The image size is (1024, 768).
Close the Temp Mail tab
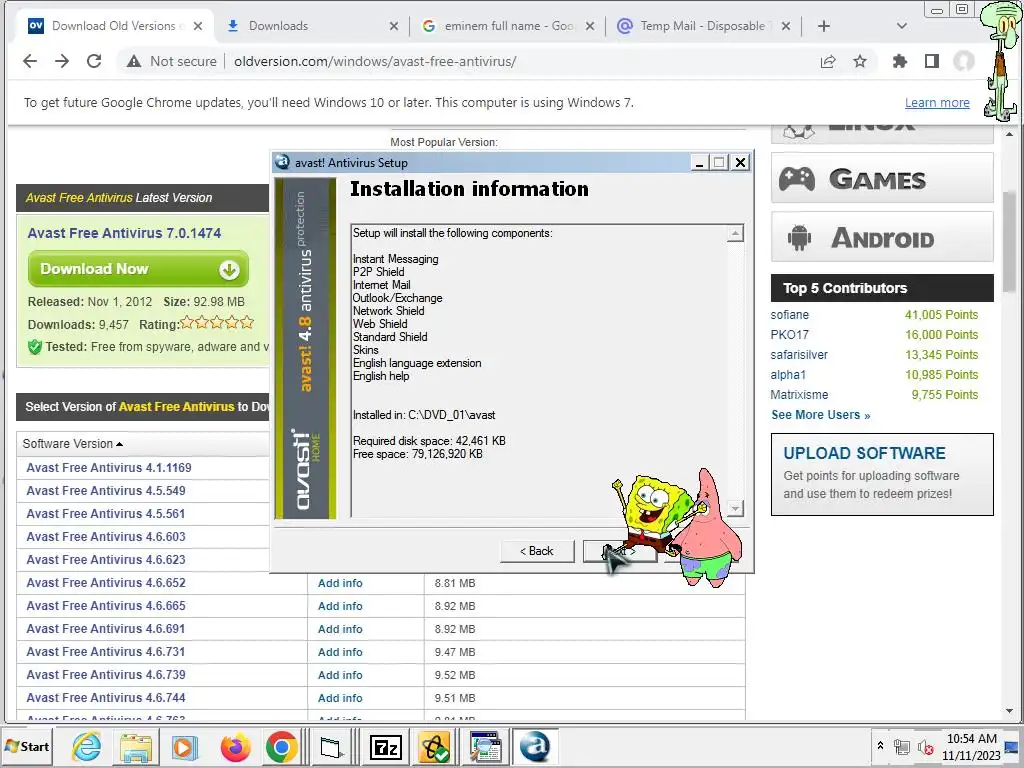[786, 26]
